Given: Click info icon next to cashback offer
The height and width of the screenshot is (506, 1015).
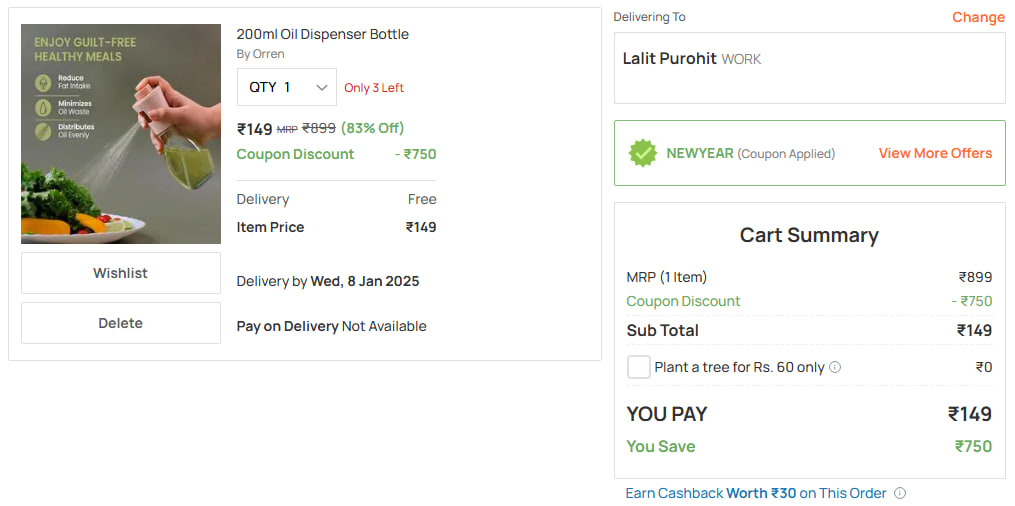Looking at the screenshot, I should [x=900, y=493].
